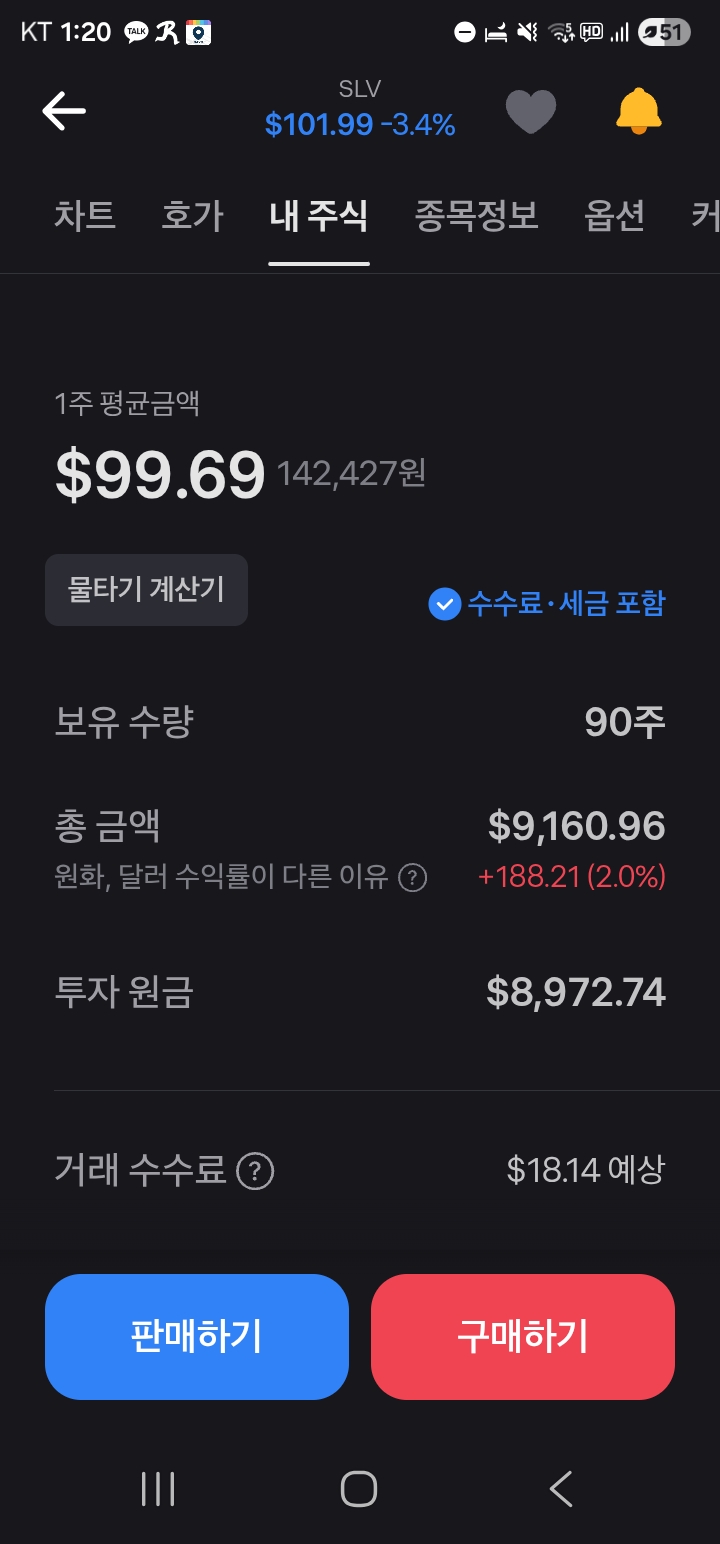Select the 내 주식 tab
The width and height of the screenshot is (720, 1544).
point(319,216)
